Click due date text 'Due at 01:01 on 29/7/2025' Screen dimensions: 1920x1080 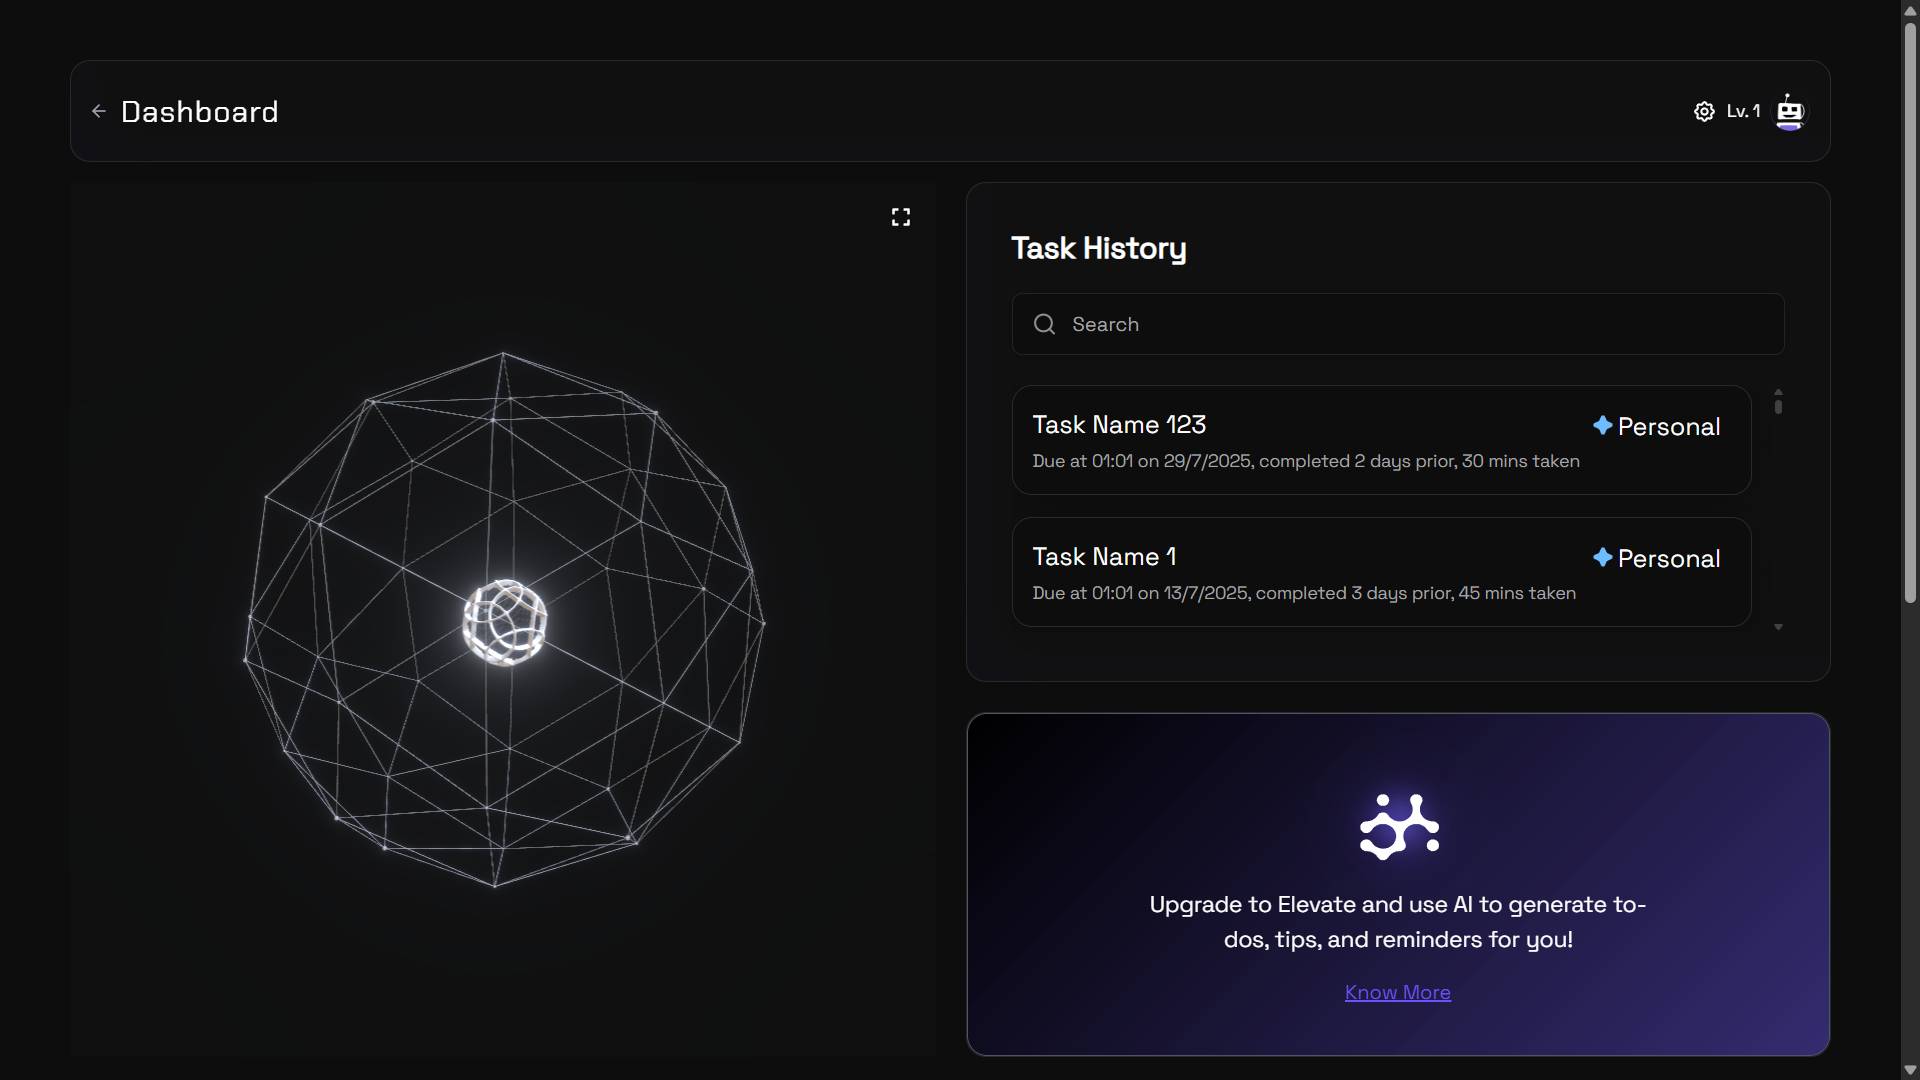point(1141,461)
